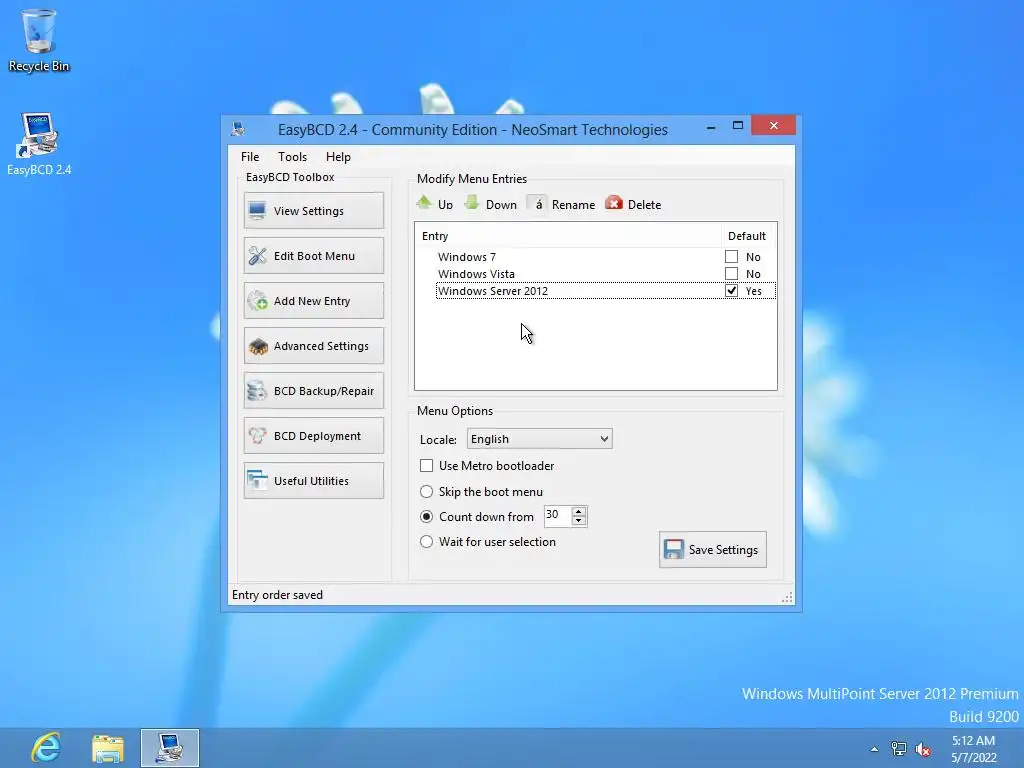The width and height of the screenshot is (1024, 768).
Task: Click the red Delete entry icon
Action: (614, 203)
